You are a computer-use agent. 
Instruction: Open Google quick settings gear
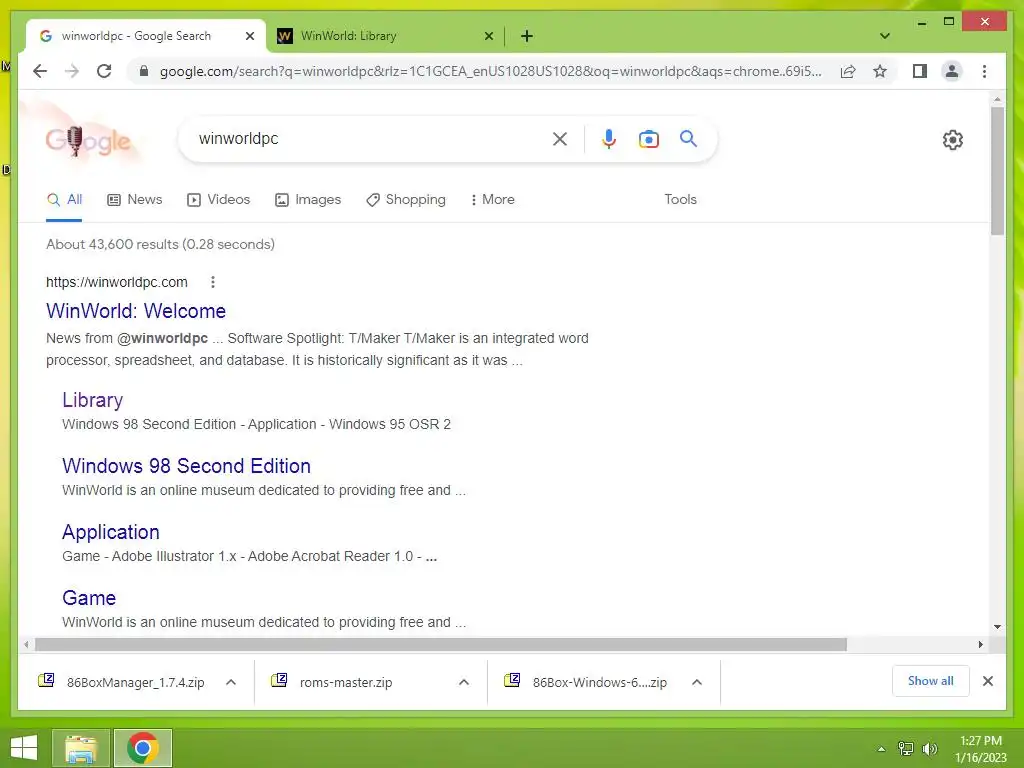952,140
